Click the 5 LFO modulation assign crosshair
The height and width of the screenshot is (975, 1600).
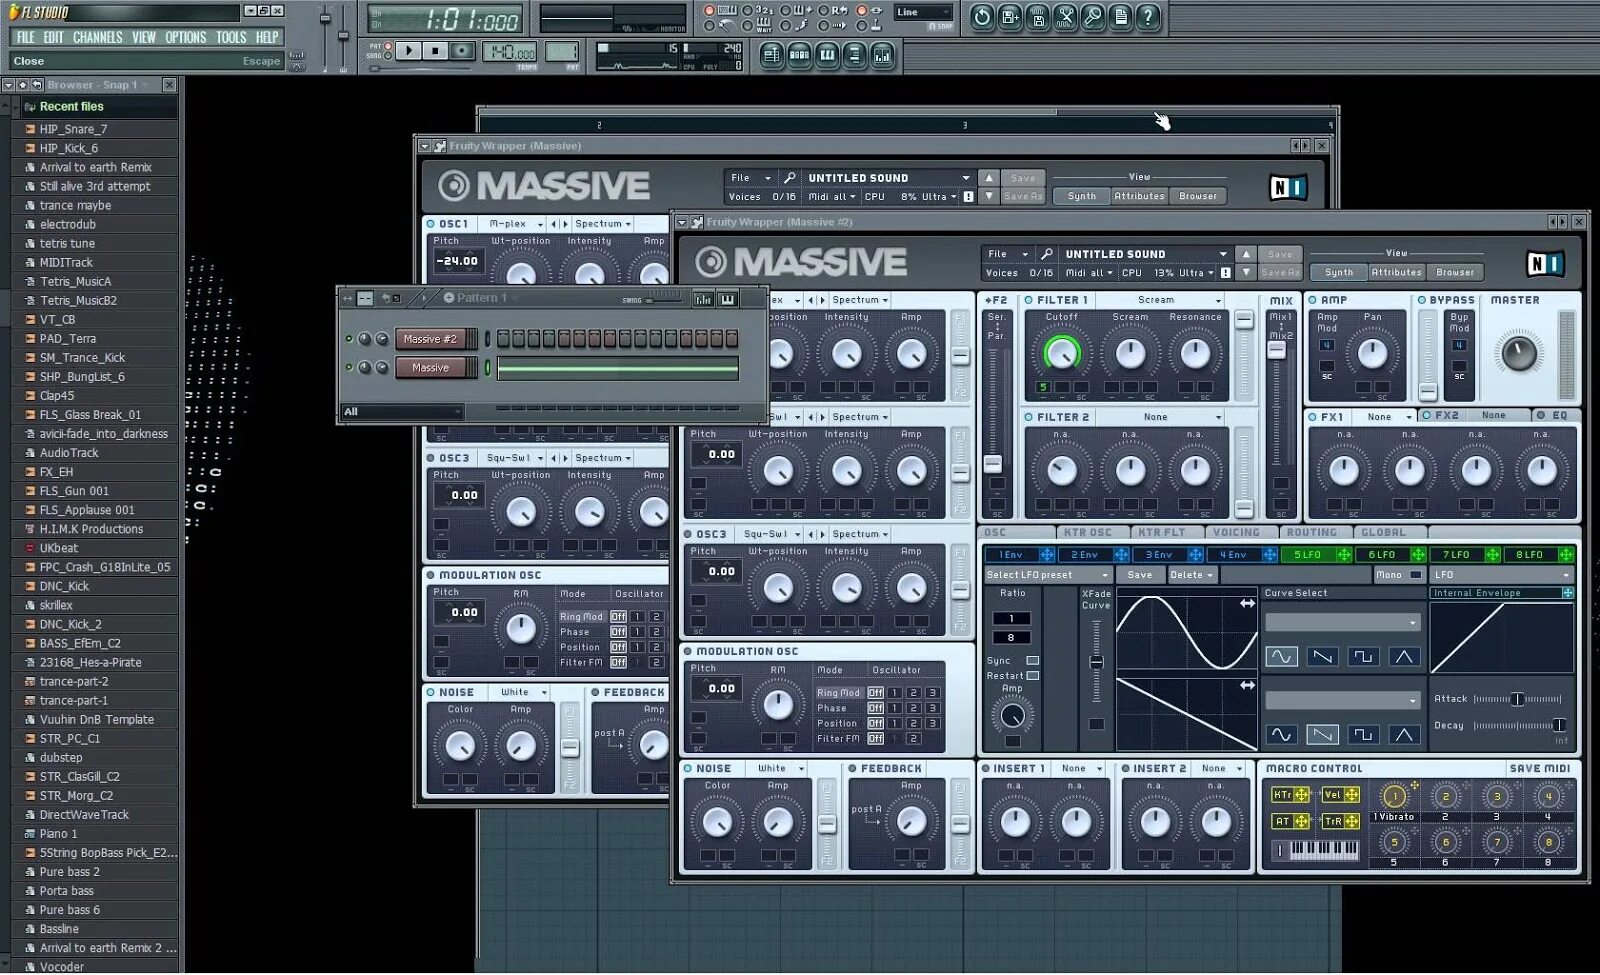1344,555
